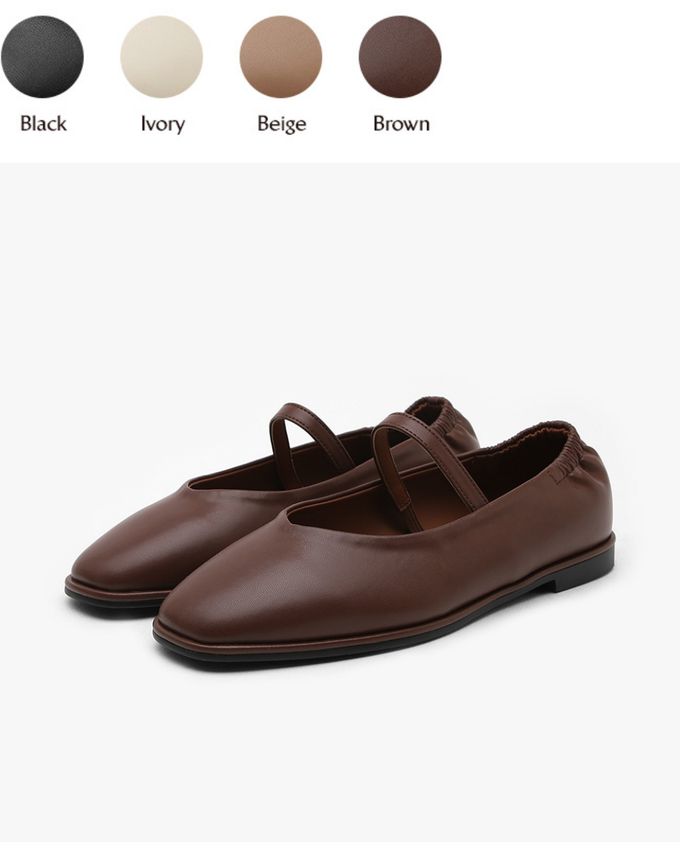
Task: Click the Black color label
Action: 43,124
